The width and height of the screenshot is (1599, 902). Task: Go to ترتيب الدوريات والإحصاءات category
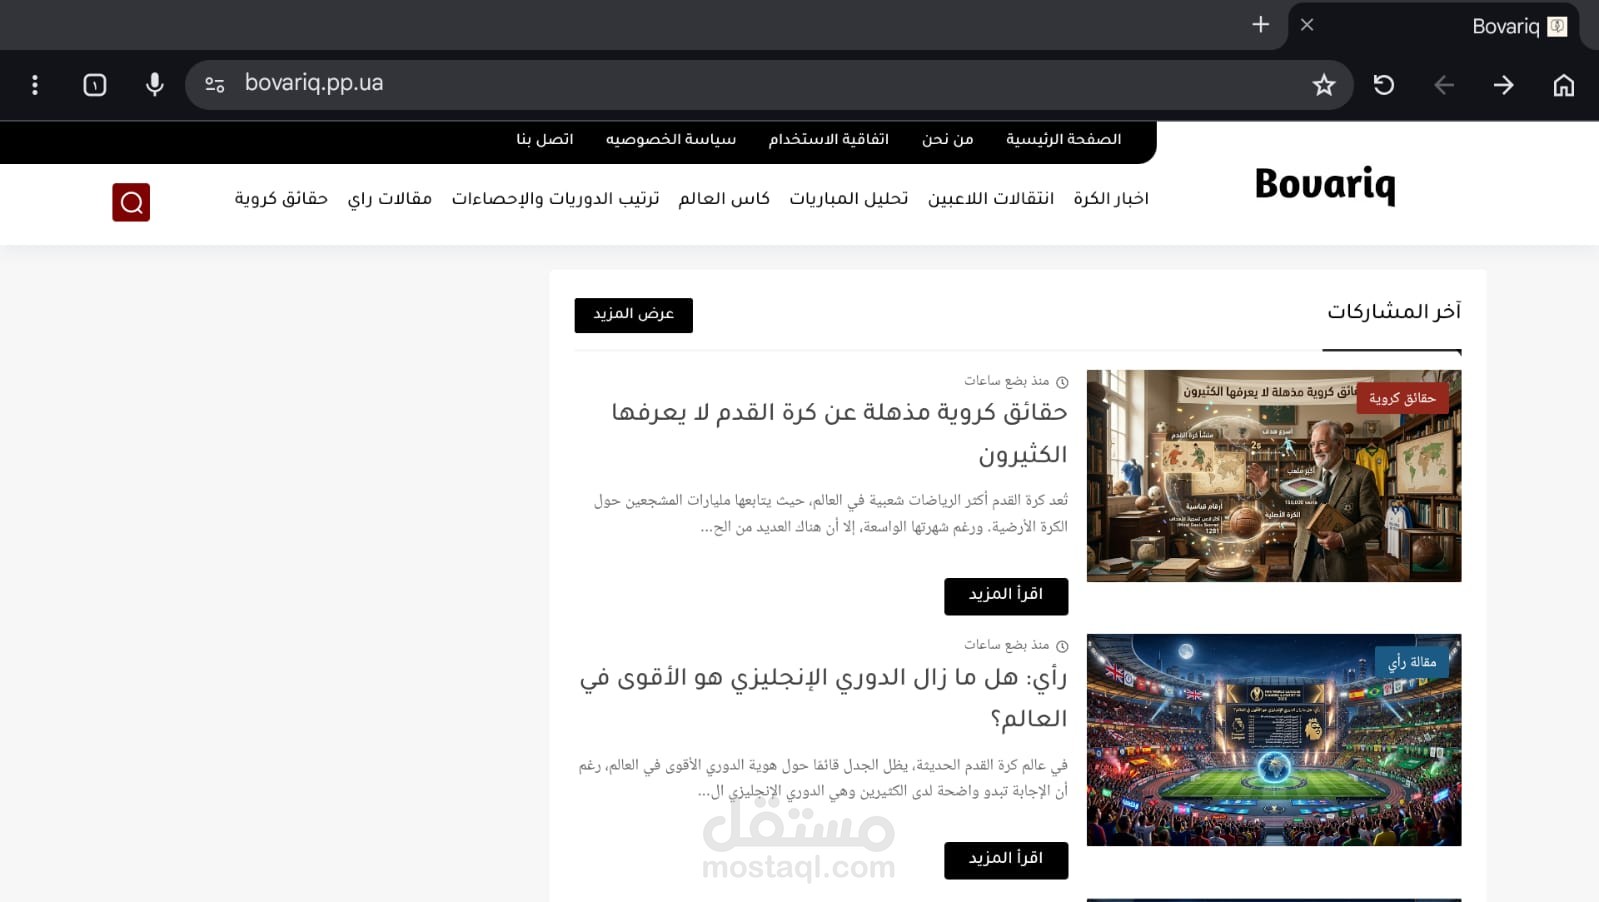click(x=555, y=199)
